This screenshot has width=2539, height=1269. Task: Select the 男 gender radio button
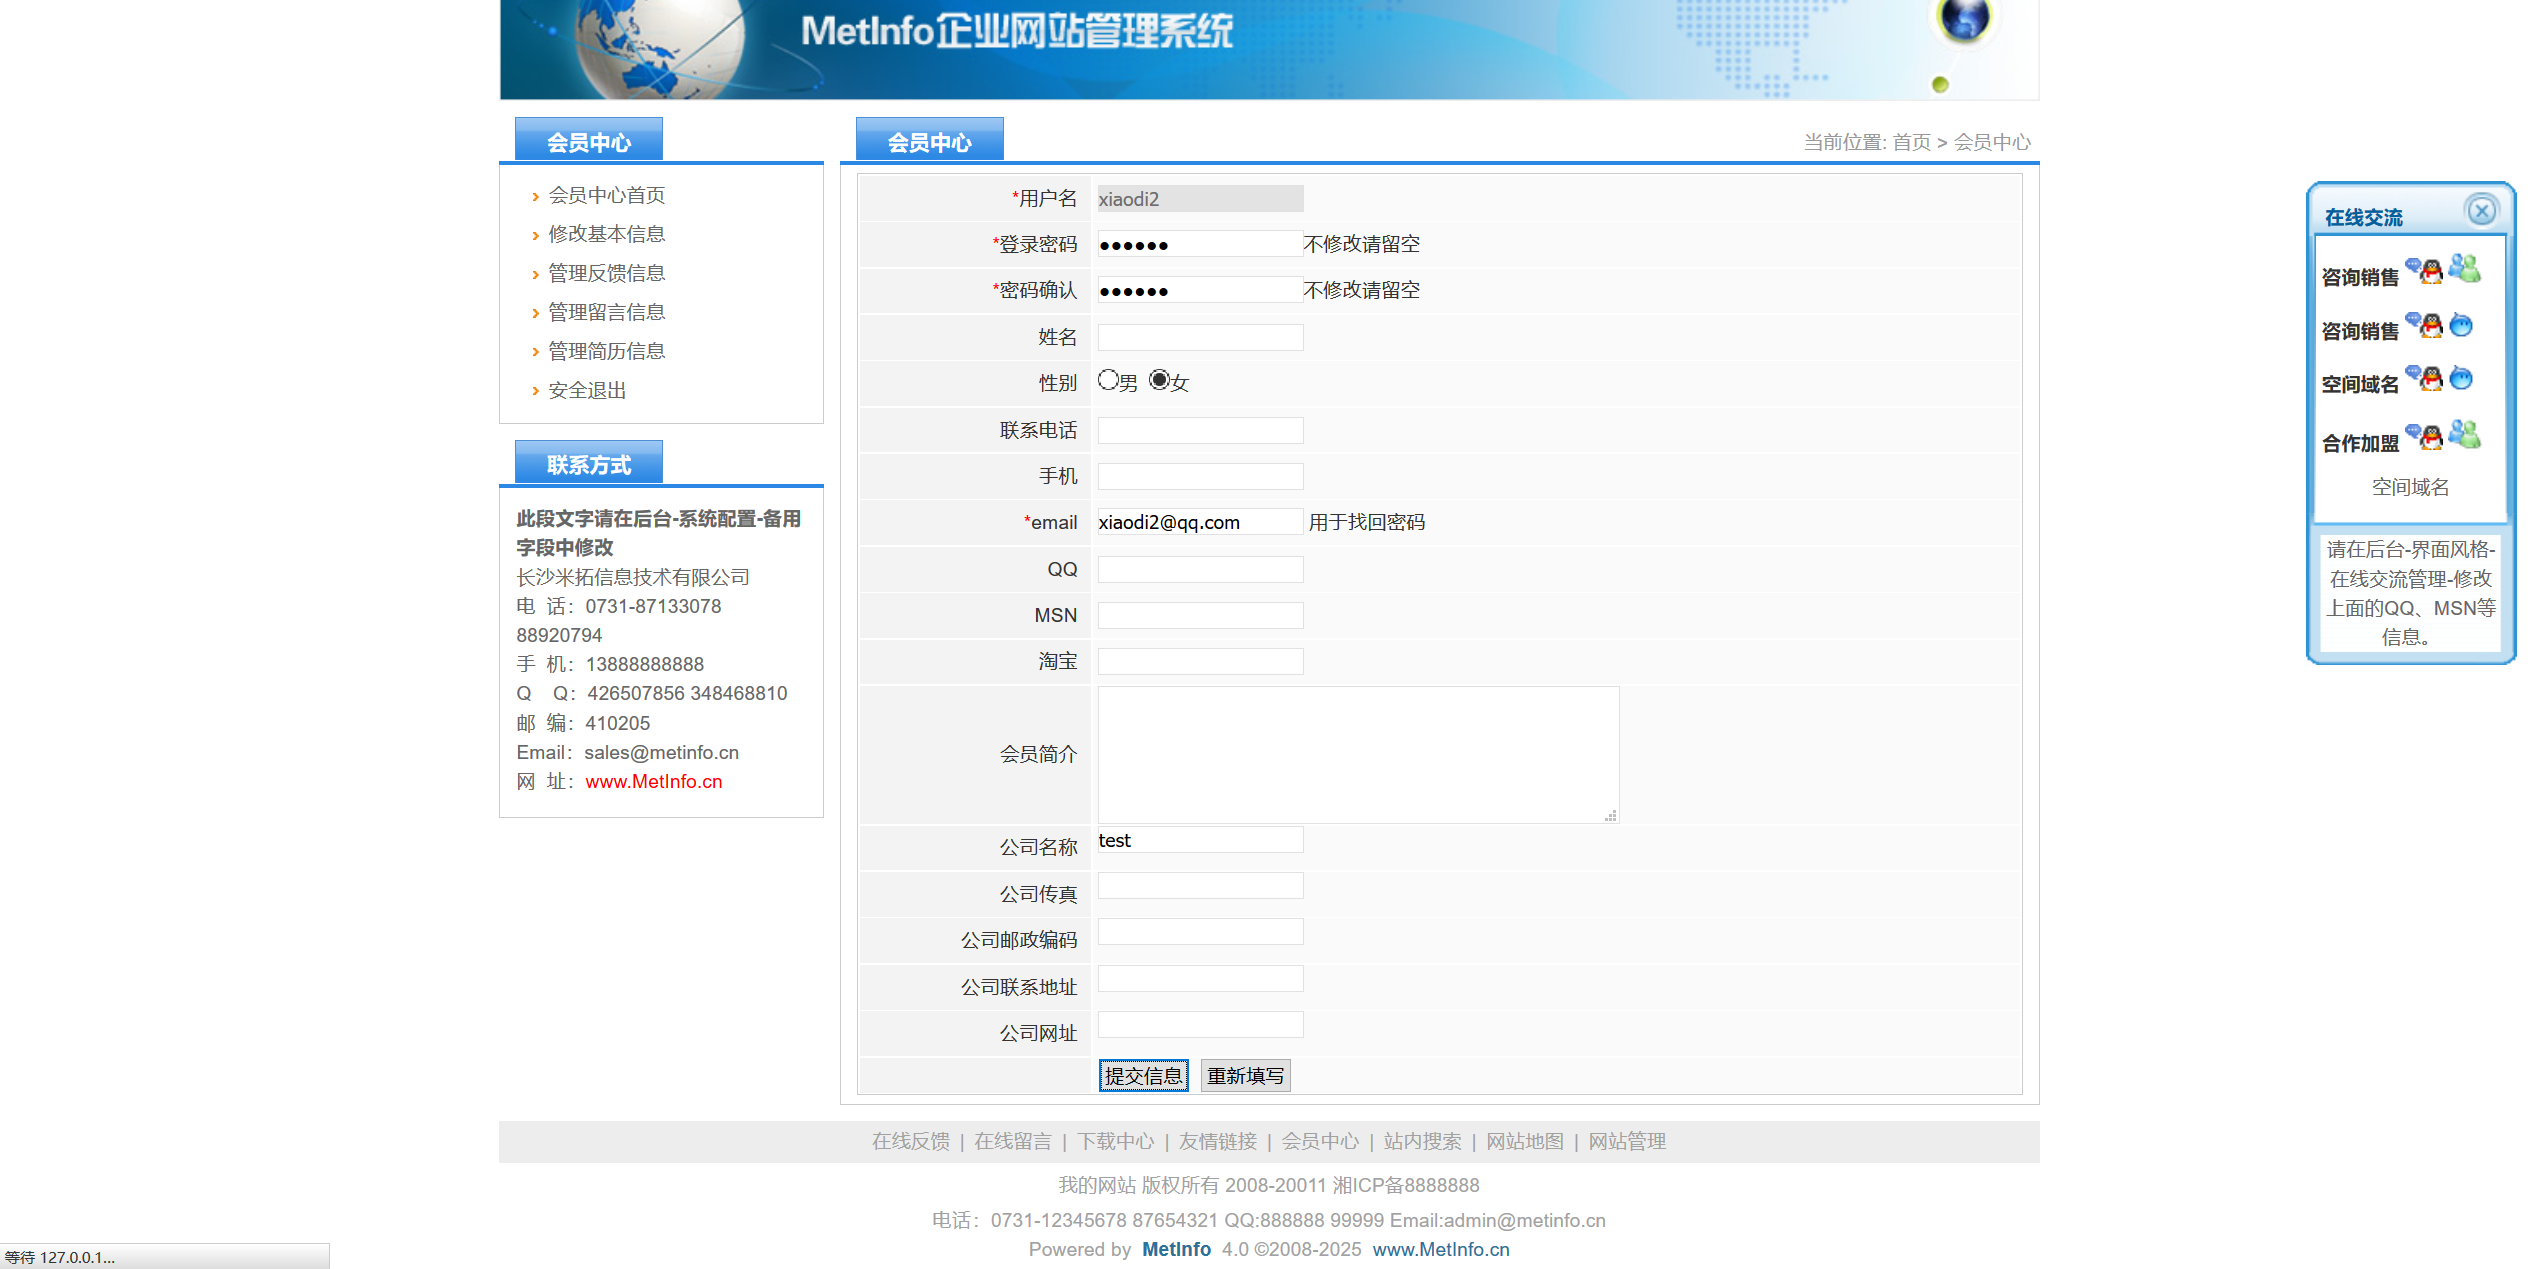[x=1108, y=380]
